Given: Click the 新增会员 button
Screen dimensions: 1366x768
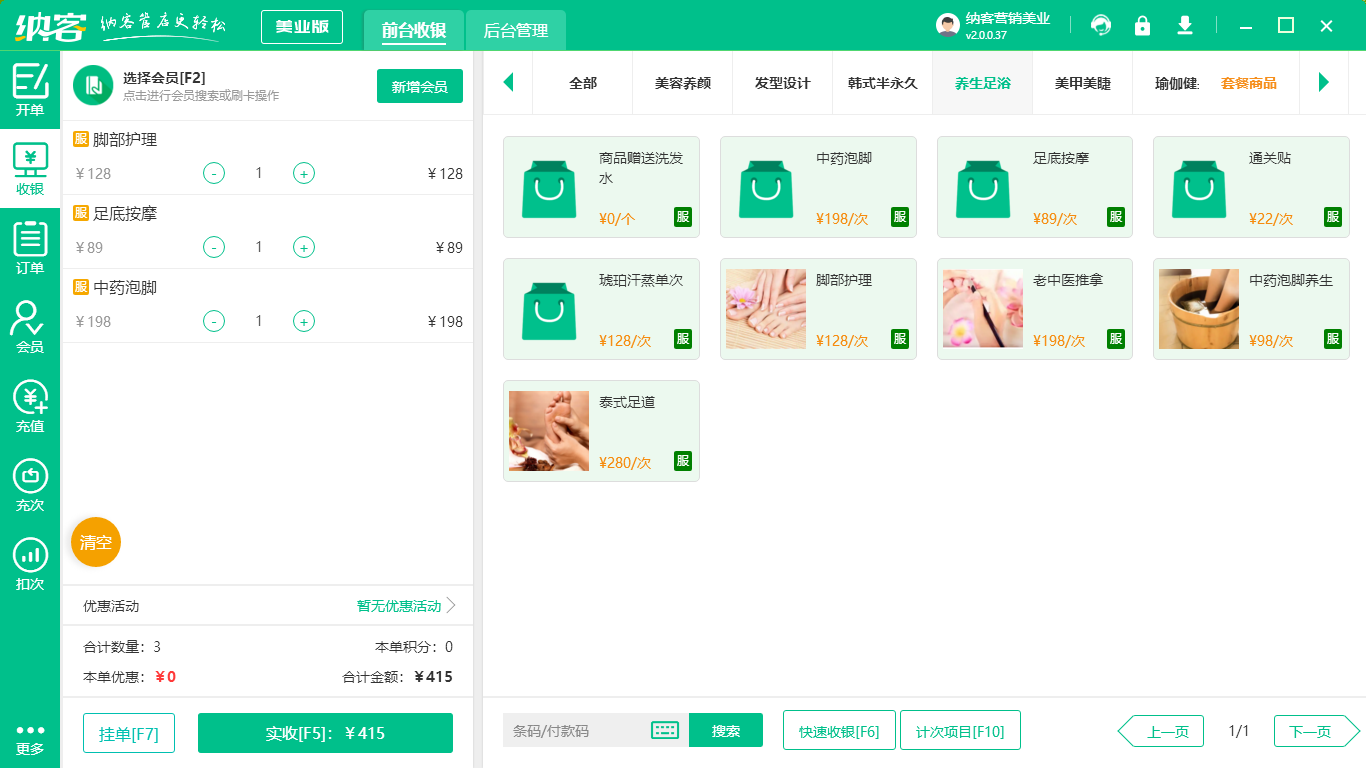Looking at the screenshot, I should [420, 86].
